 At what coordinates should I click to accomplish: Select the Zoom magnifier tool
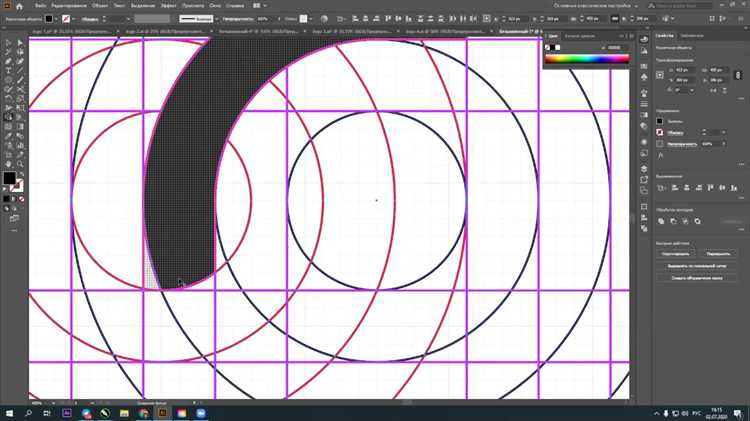pos(20,164)
